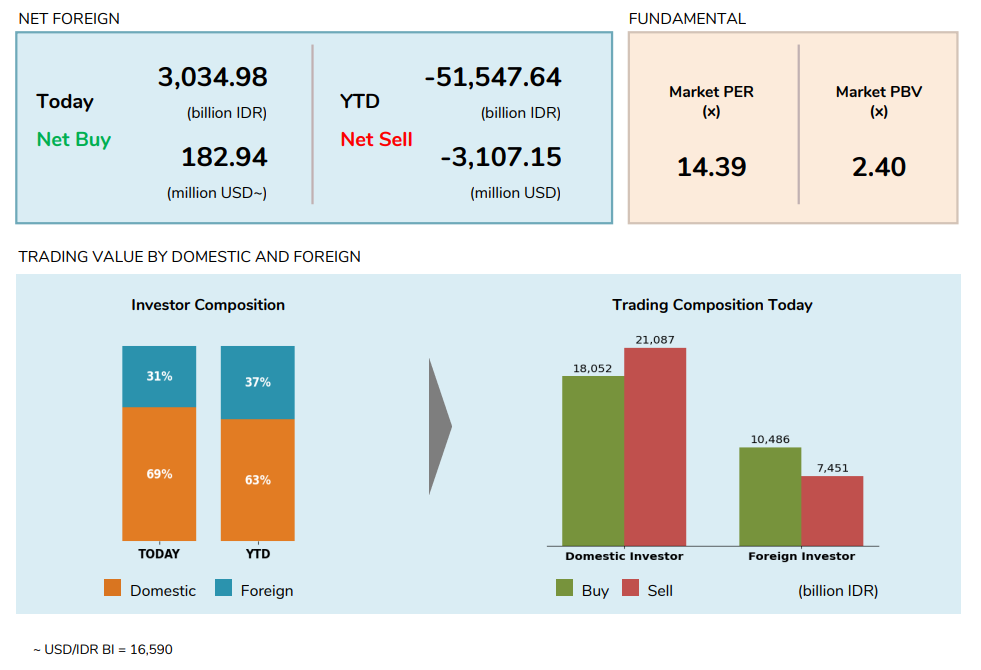Click the Foreign Investor buy bar 10,486

coord(770,496)
